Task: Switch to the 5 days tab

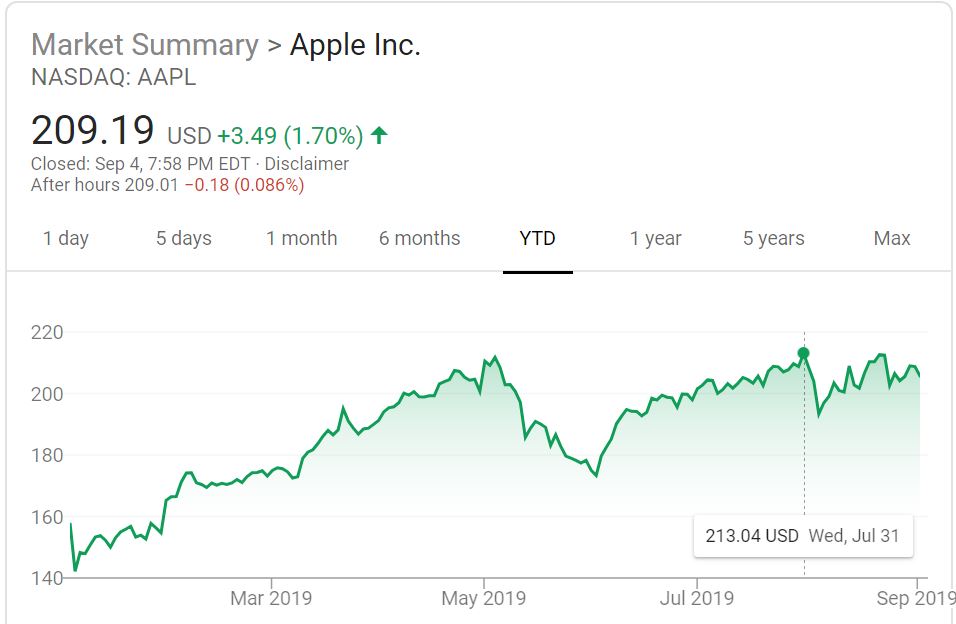Action: [183, 238]
